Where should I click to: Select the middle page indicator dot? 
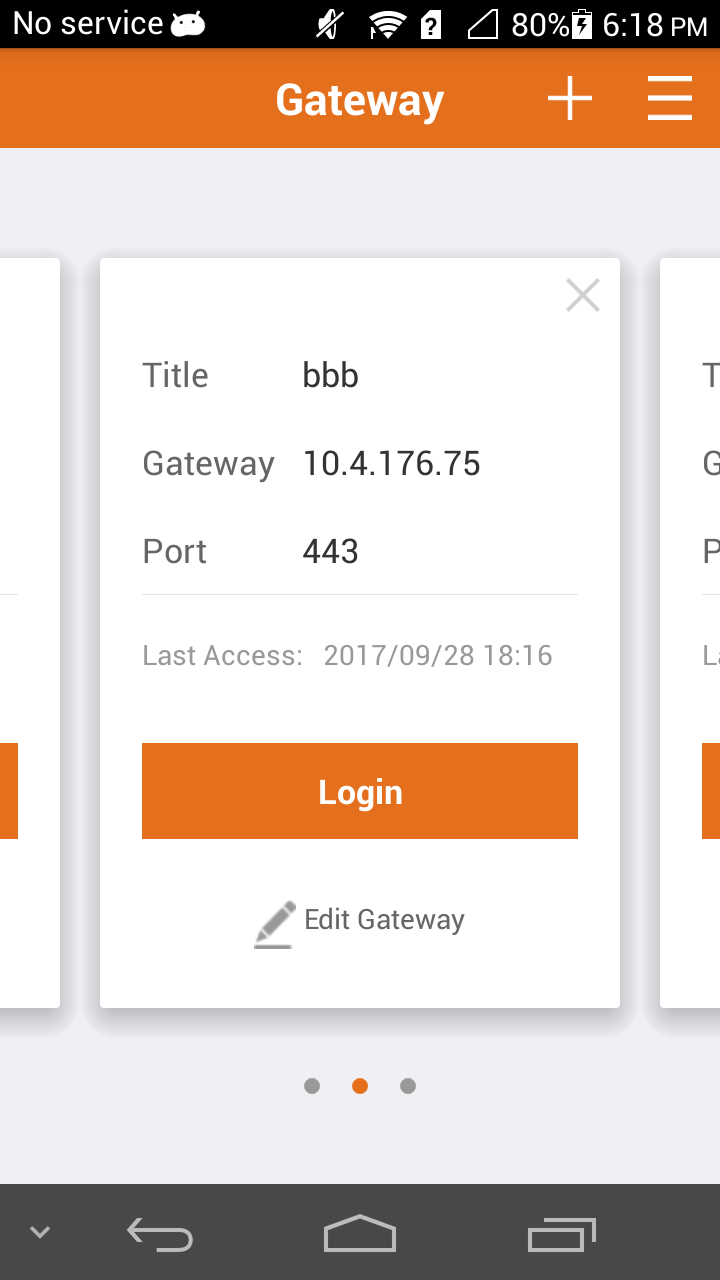pyautogui.click(x=360, y=1086)
